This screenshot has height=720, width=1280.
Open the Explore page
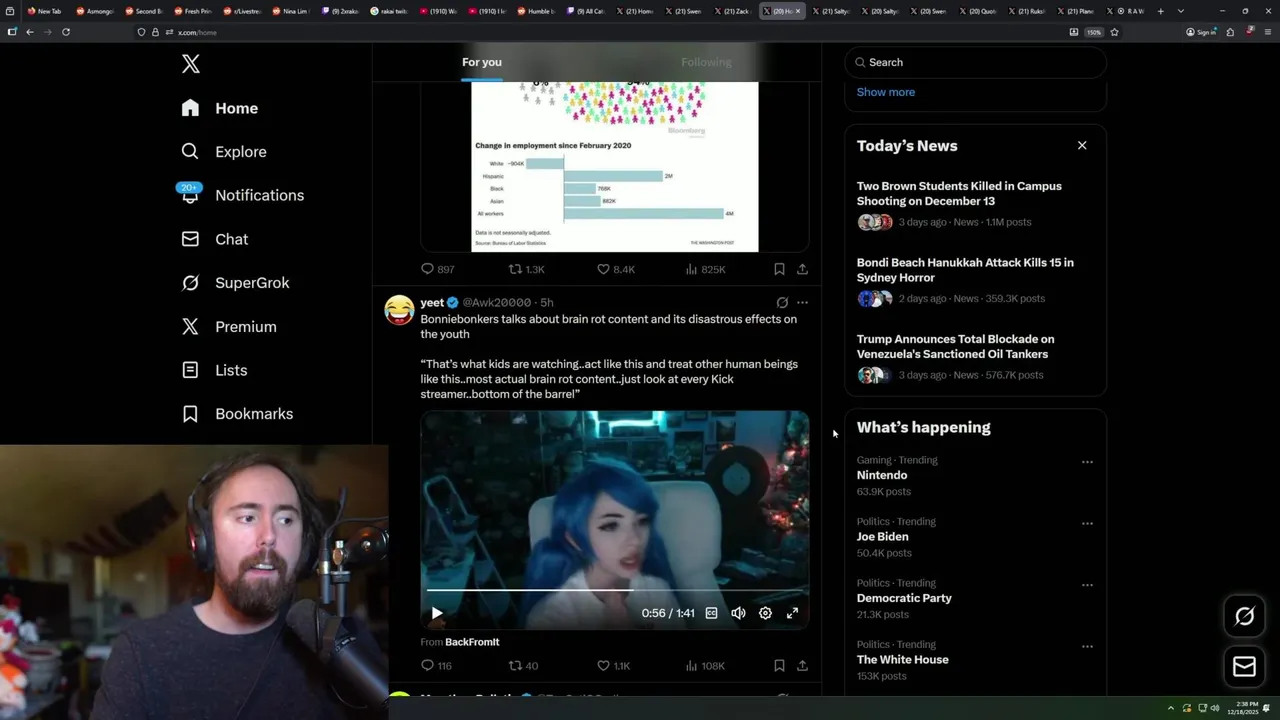[224, 152]
